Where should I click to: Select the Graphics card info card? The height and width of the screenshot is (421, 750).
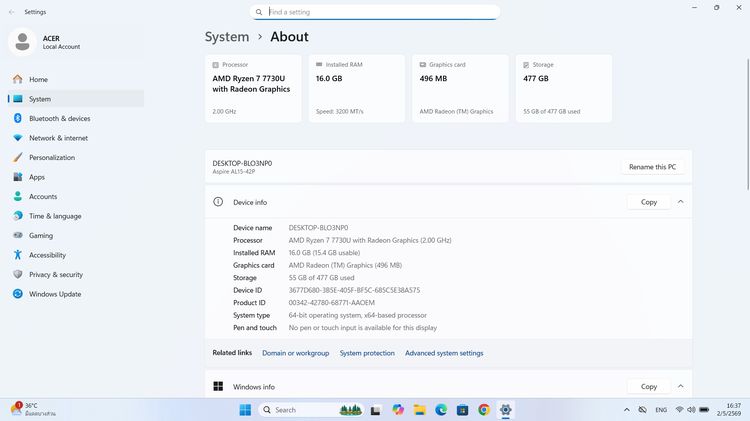click(x=460, y=89)
